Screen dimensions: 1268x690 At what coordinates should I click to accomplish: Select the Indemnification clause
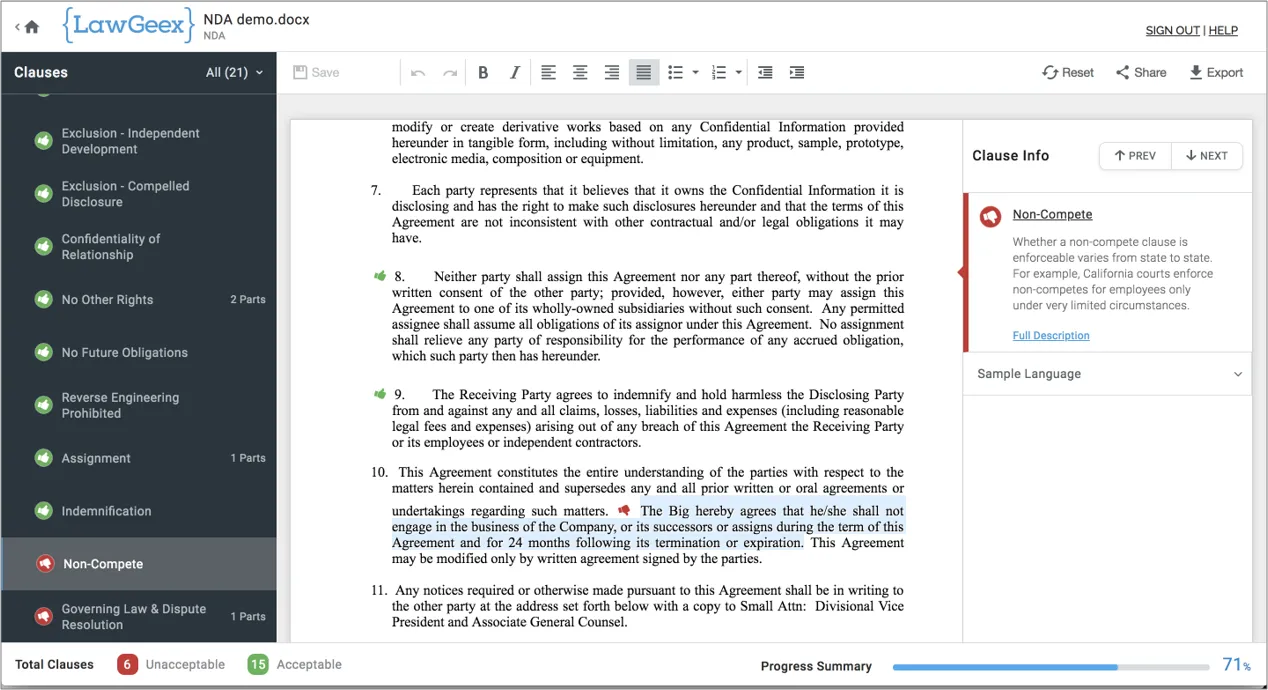pyautogui.click(x=138, y=511)
